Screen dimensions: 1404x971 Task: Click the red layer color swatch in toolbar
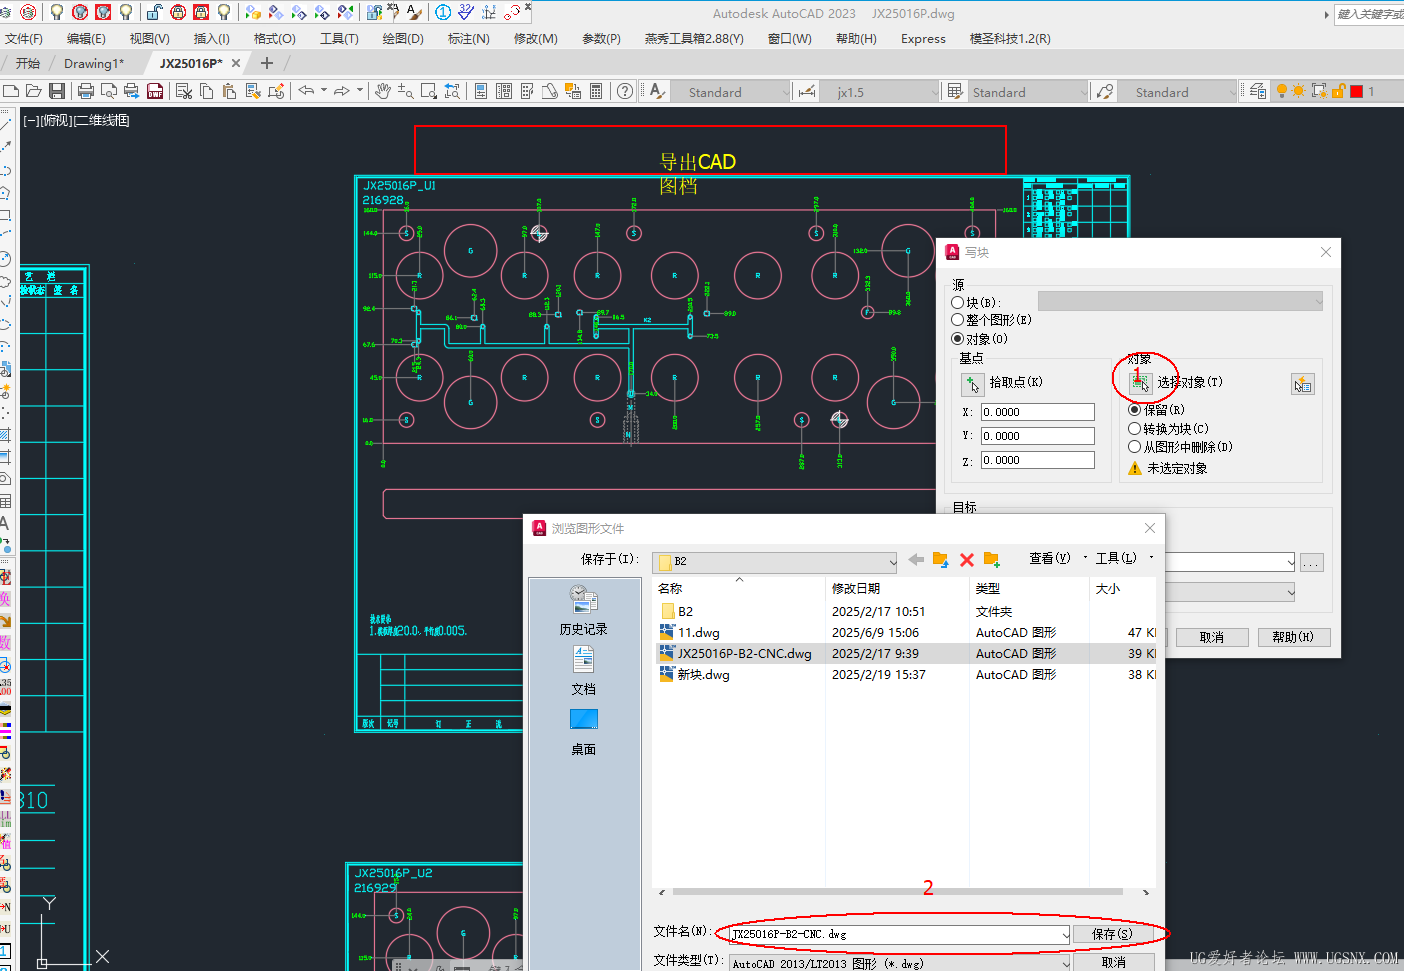(x=1356, y=91)
